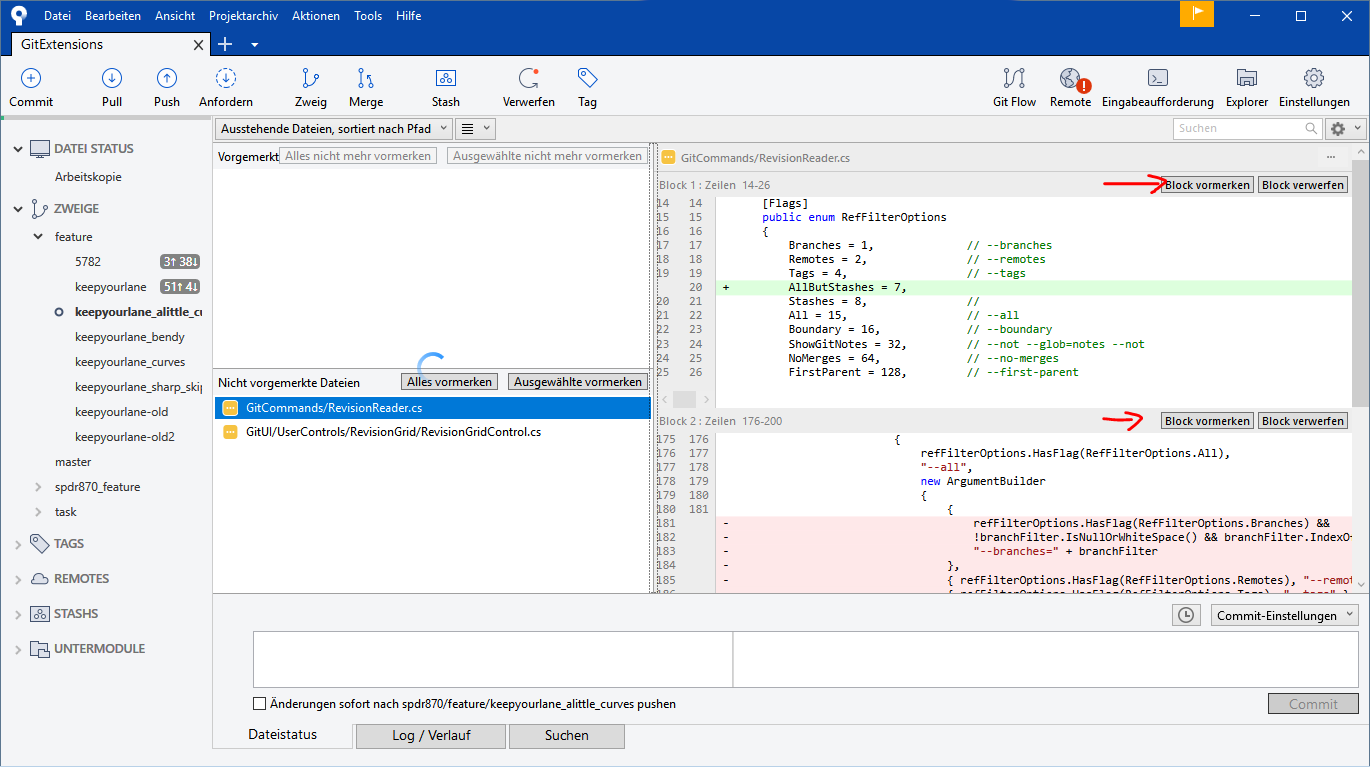1370x767 pixels.
Task: Collapse the feature branch folder
Action: [38, 237]
